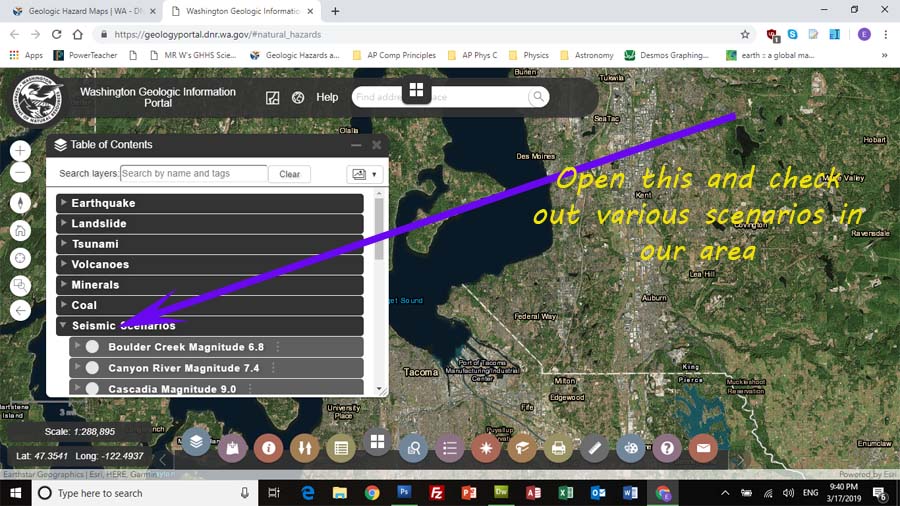Image resolution: width=900 pixels, height=506 pixels.
Task: Click the compass north arrow button
Action: pyautogui.click(x=20, y=202)
